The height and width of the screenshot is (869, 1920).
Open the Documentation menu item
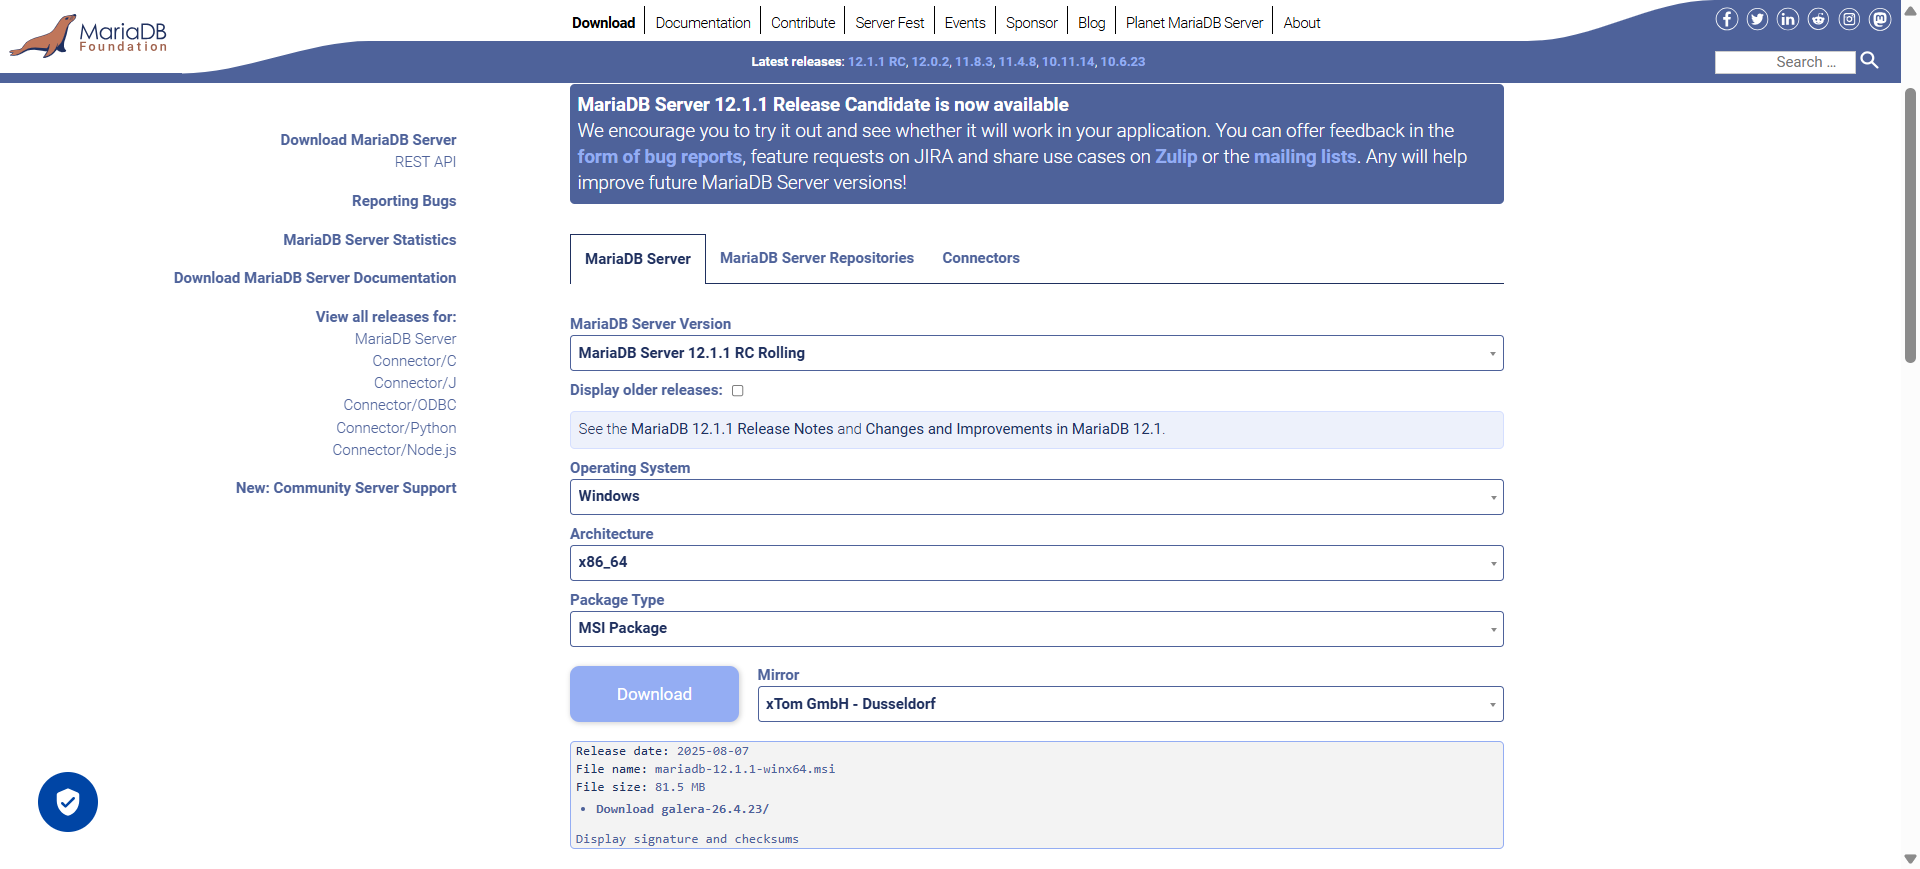click(703, 22)
